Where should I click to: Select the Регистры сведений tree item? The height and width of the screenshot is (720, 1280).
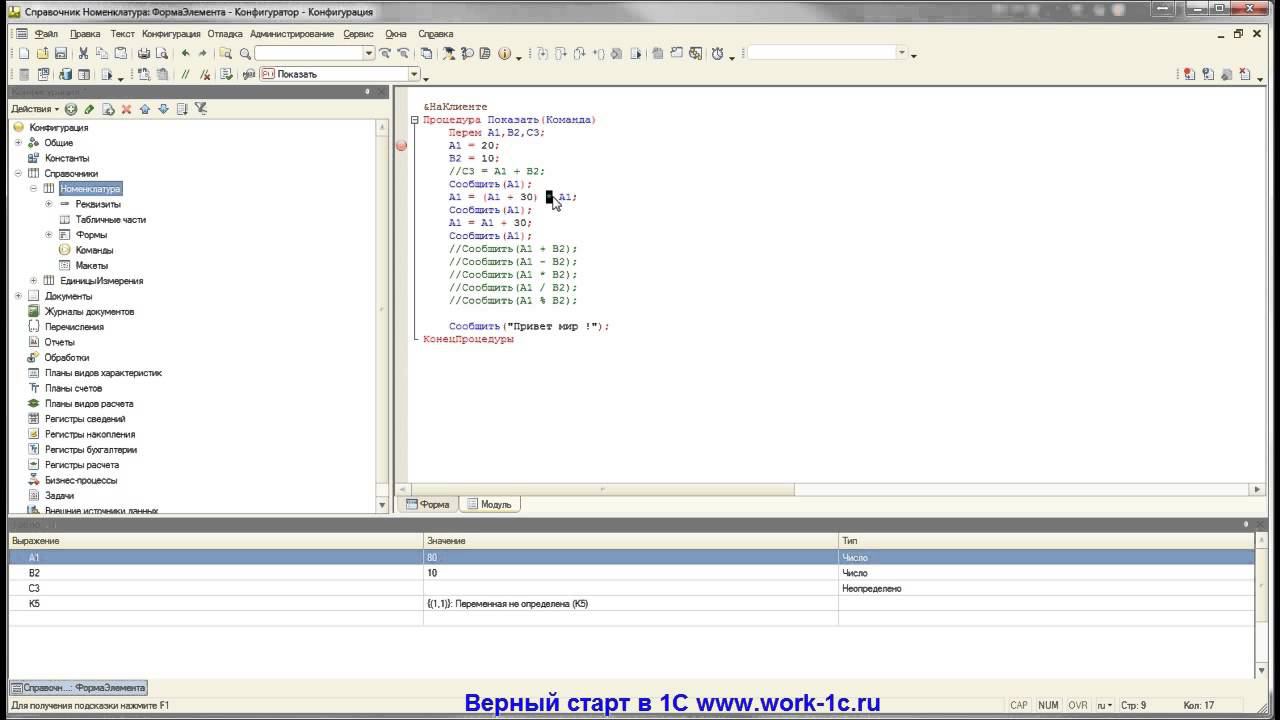[85, 419]
